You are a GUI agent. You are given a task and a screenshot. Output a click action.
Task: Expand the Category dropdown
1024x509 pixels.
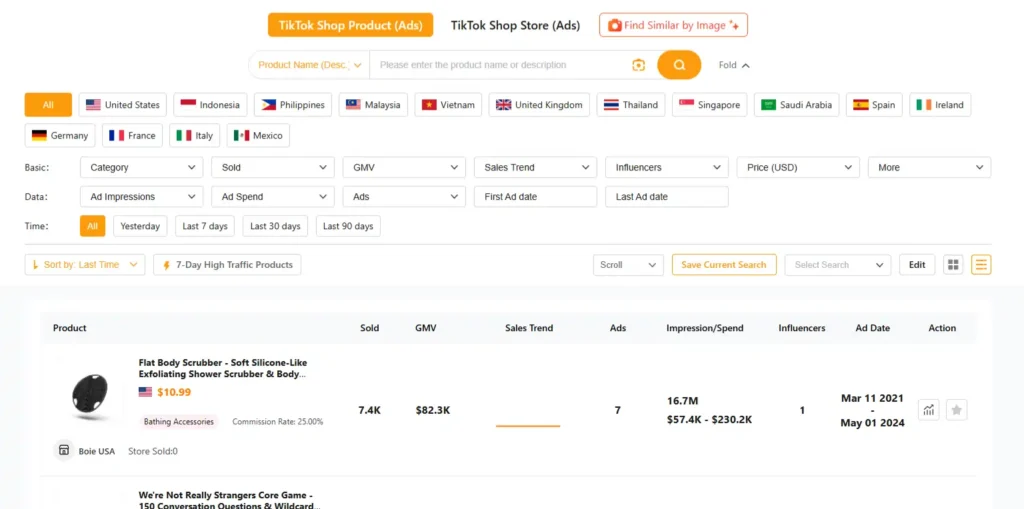[x=141, y=168]
